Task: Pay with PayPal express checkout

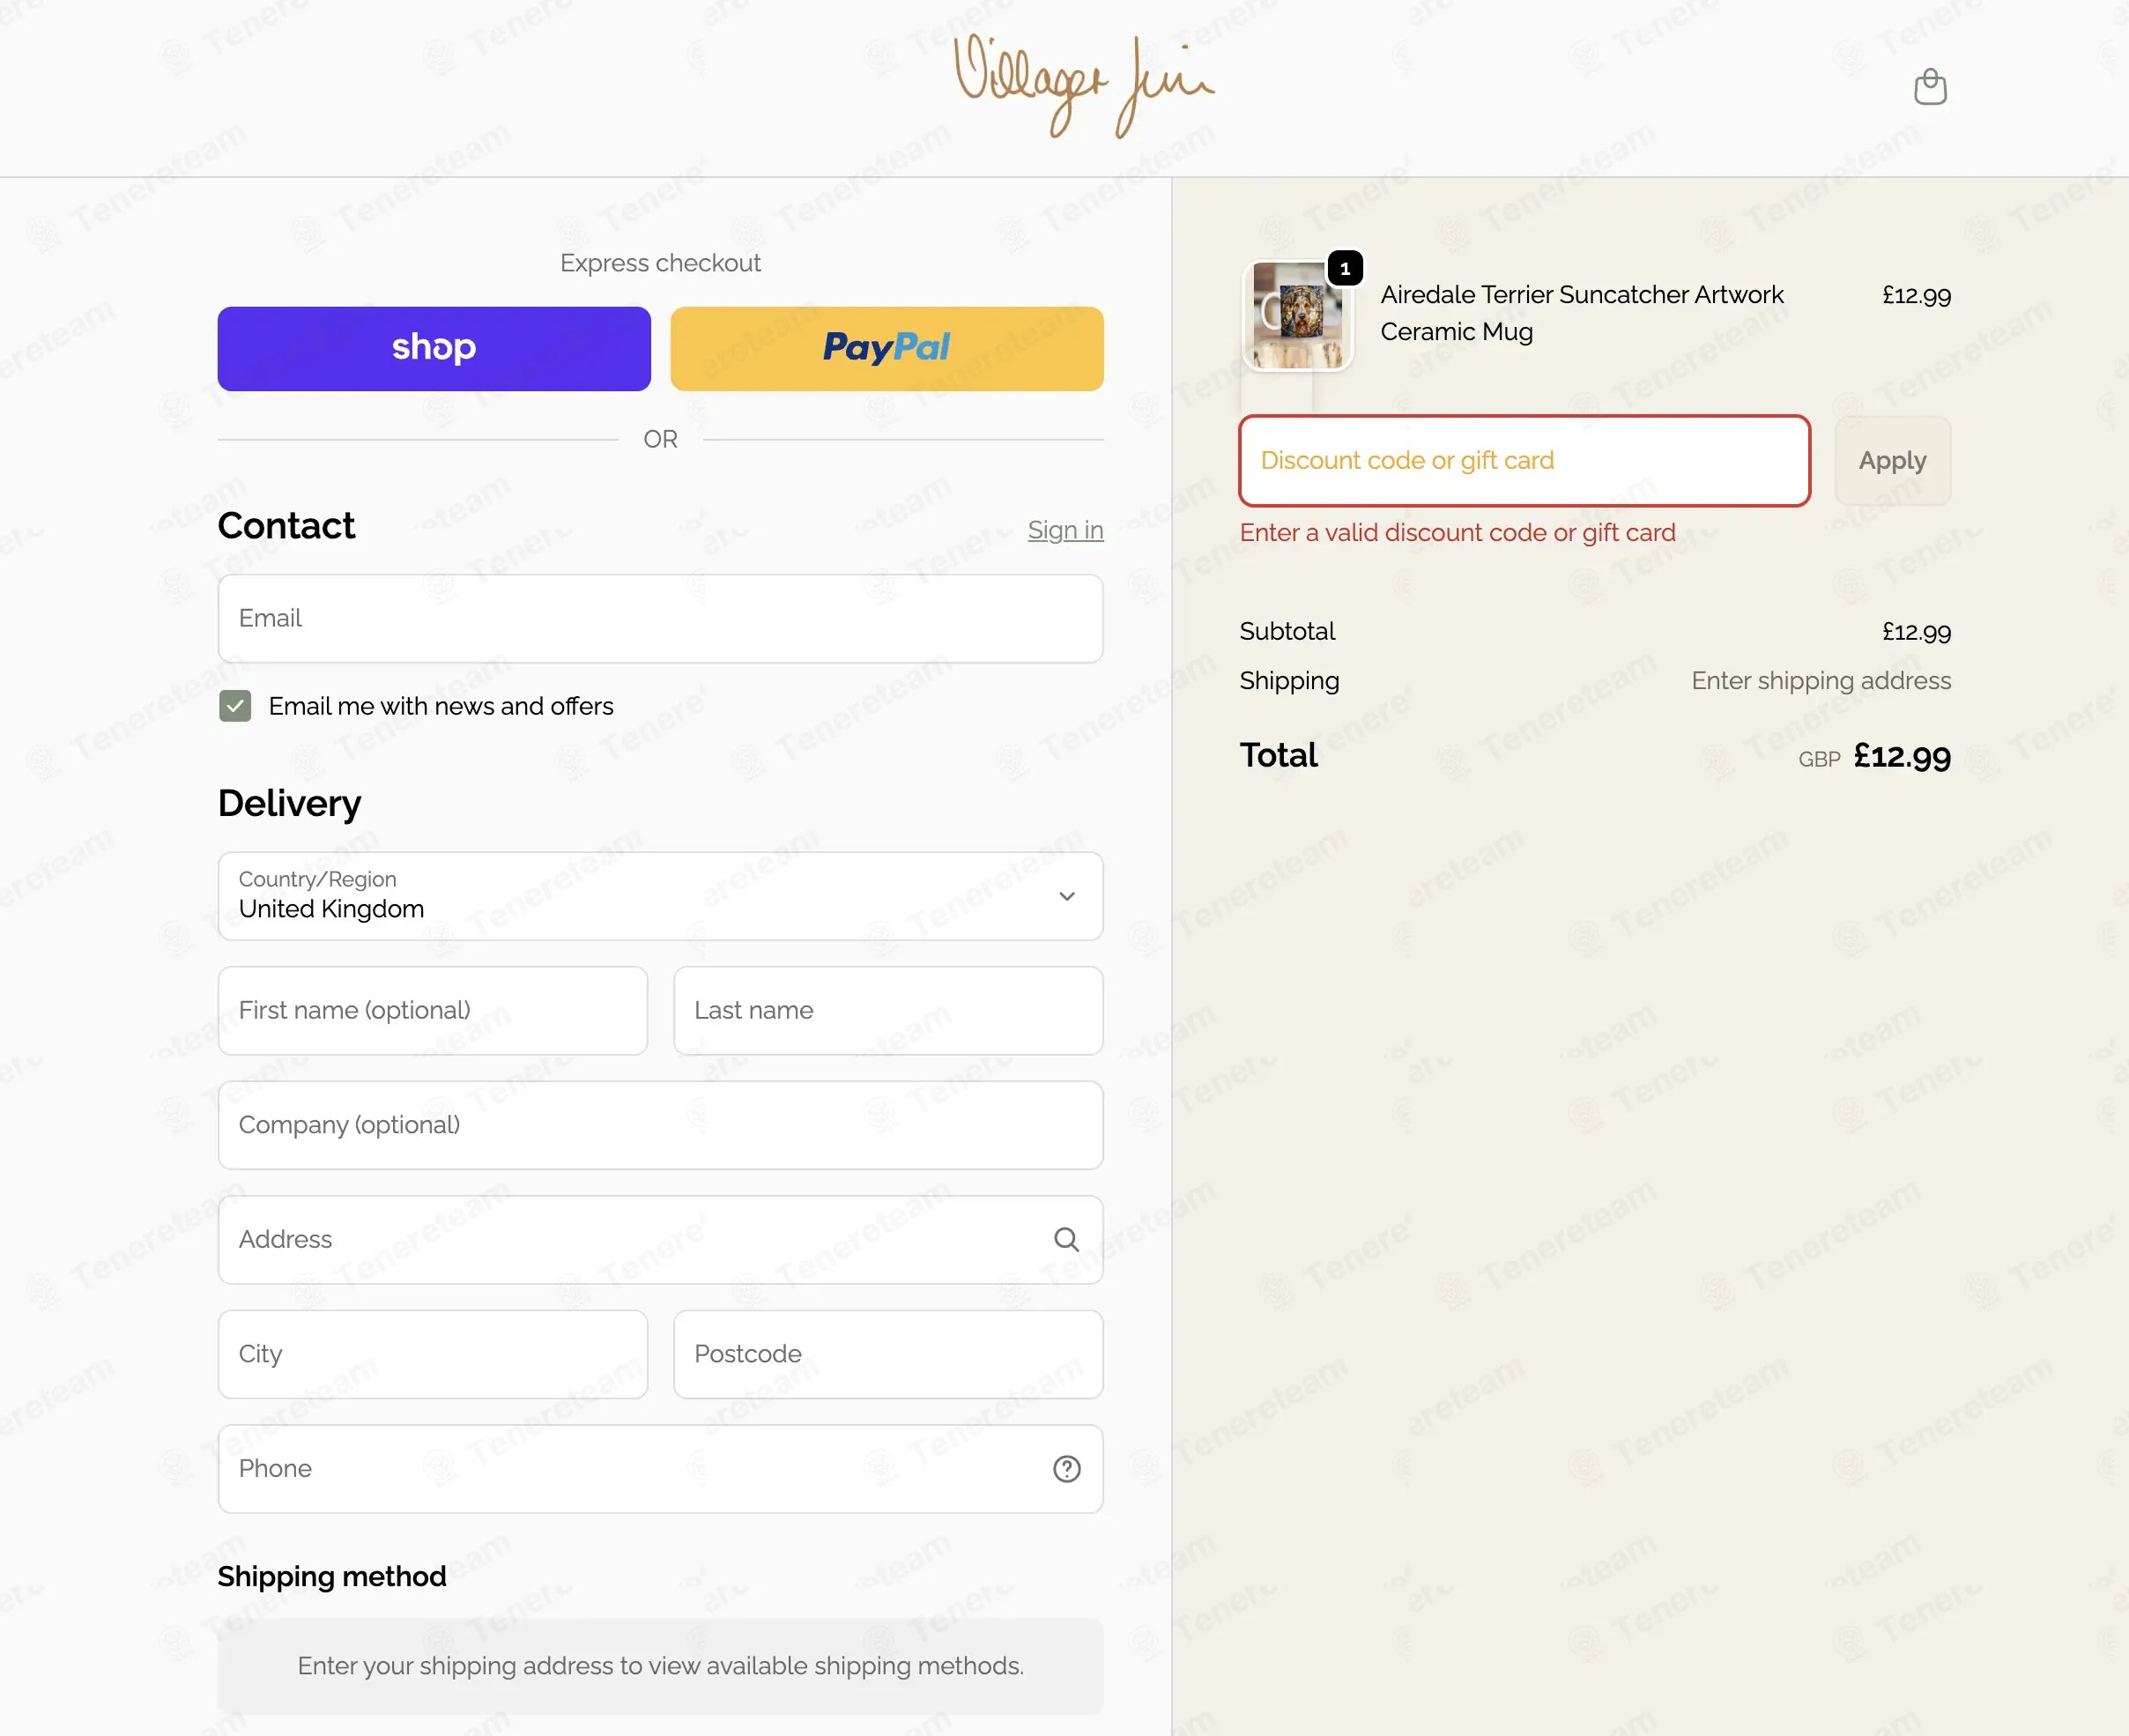Action: [886, 348]
